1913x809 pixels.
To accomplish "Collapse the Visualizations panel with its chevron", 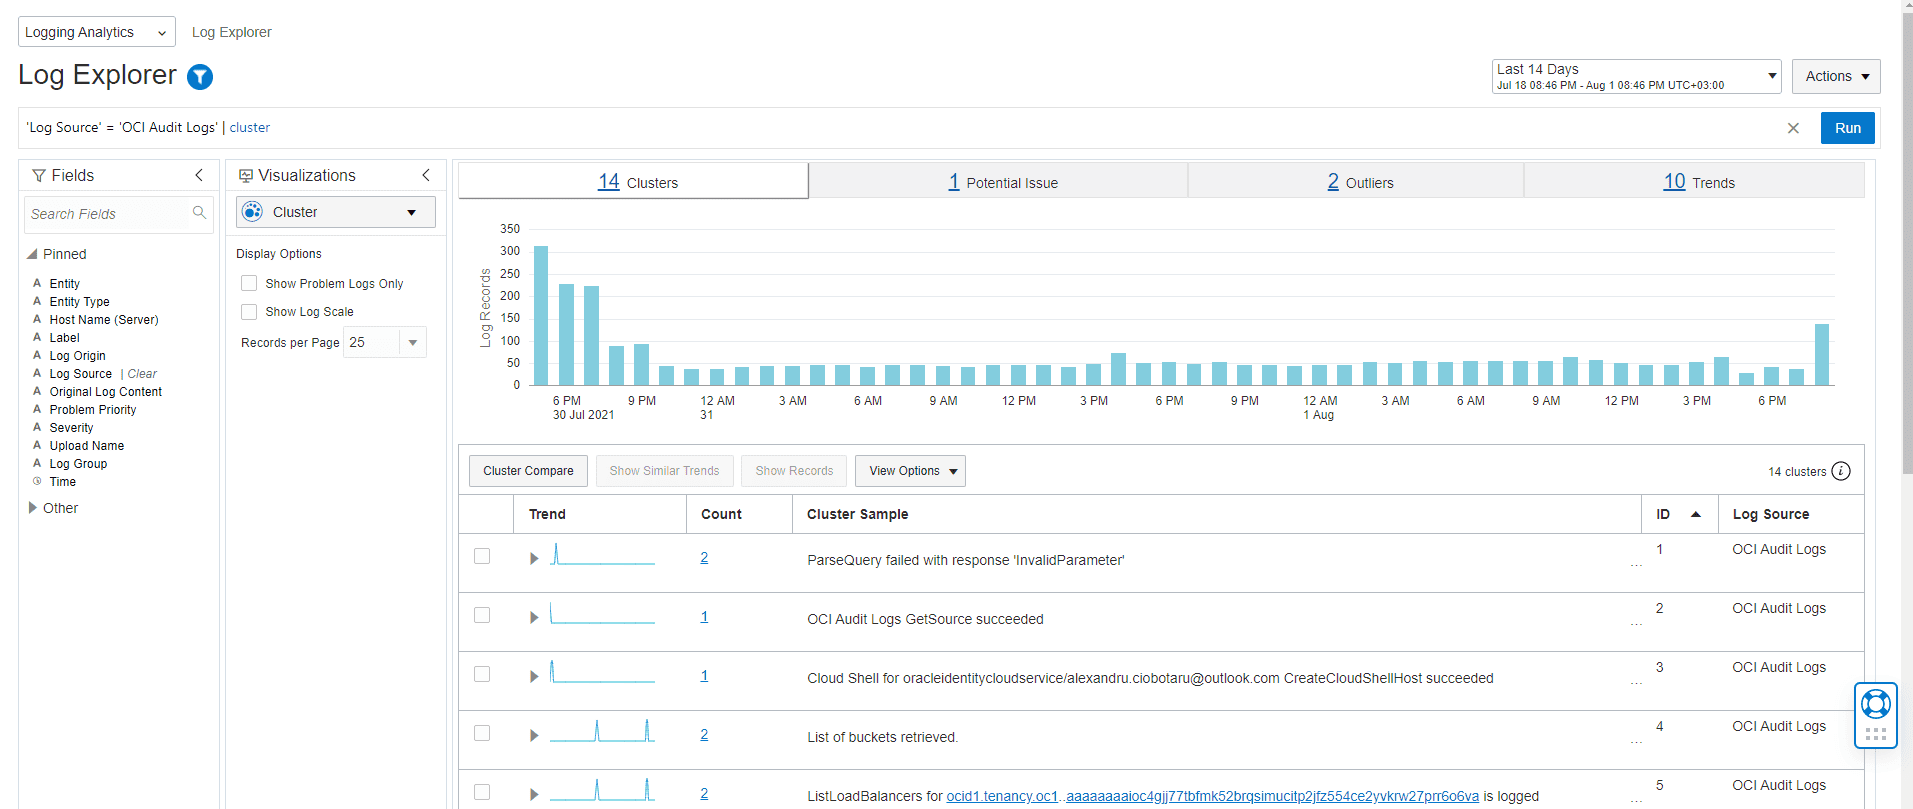I will pos(426,175).
